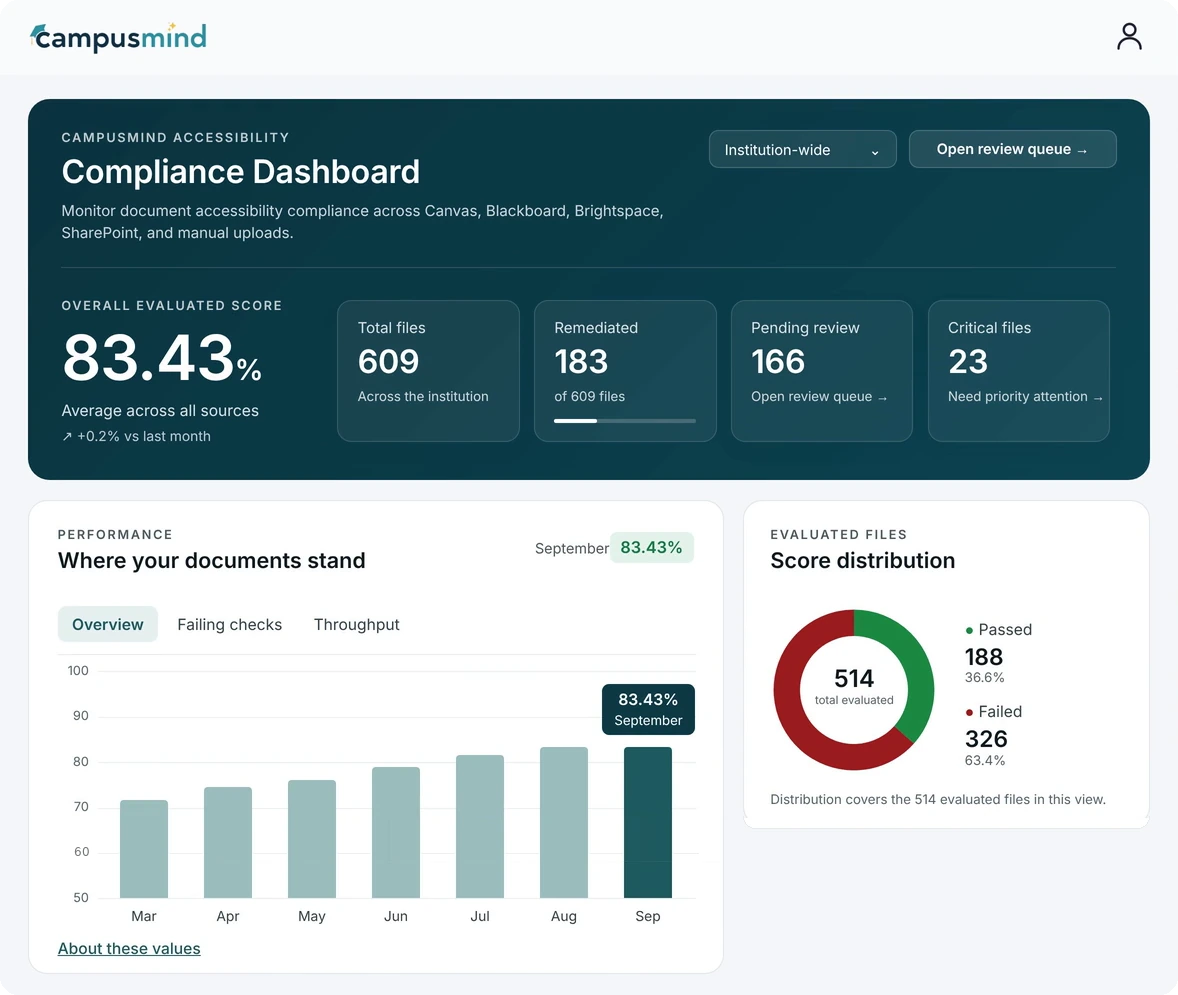Click the Jun bar in chart
Screen dimensions: 1178x995
396,833
